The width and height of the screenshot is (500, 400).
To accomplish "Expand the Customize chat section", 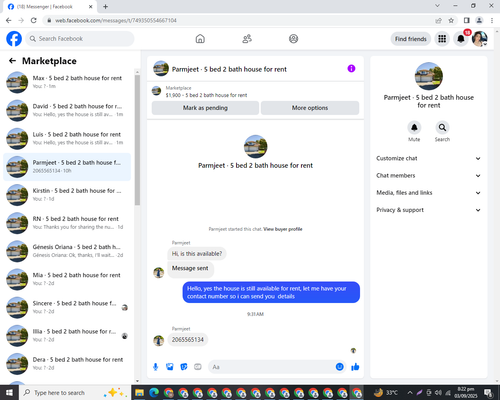I will click(x=429, y=158).
